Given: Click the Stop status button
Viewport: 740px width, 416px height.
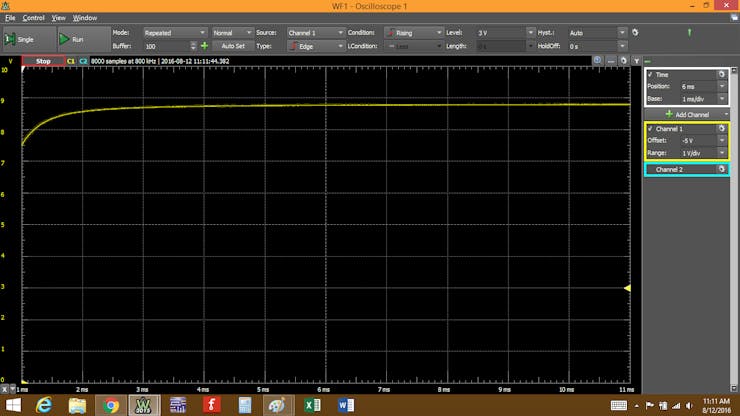Looking at the screenshot, I should (43, 61).
